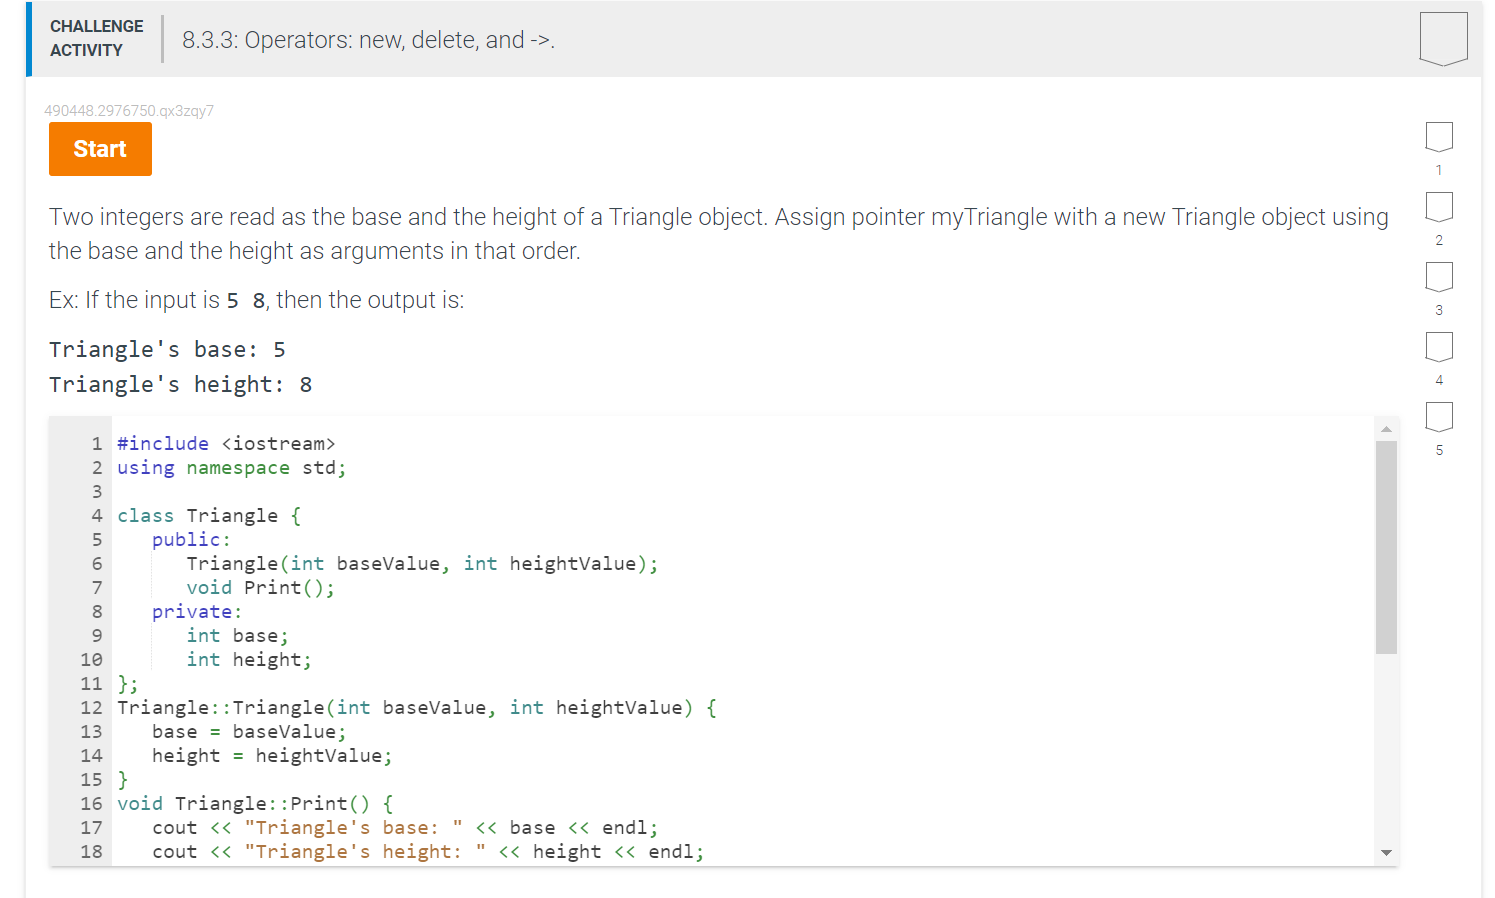The width and height of the screenshot is (1495, 898).
Task: Select the step 2 progress banner
Action: [x=1439, y=207]
